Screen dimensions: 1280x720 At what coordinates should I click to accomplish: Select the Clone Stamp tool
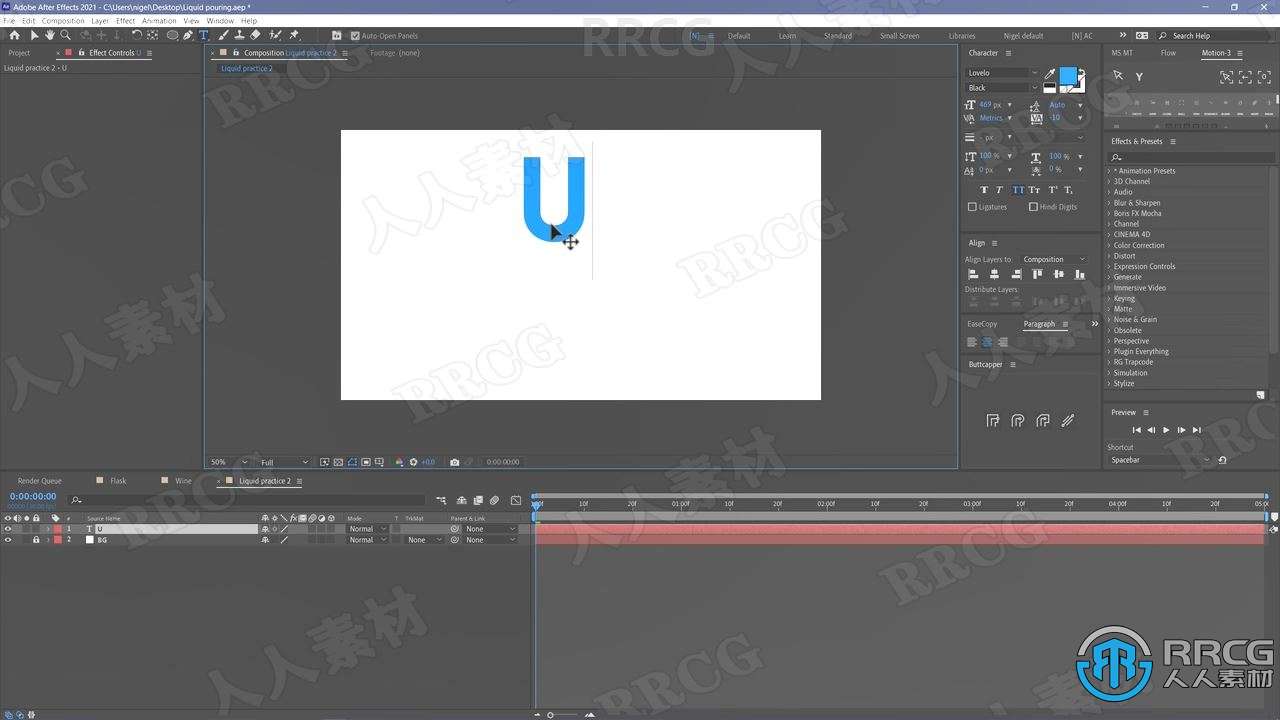point(239,36)
